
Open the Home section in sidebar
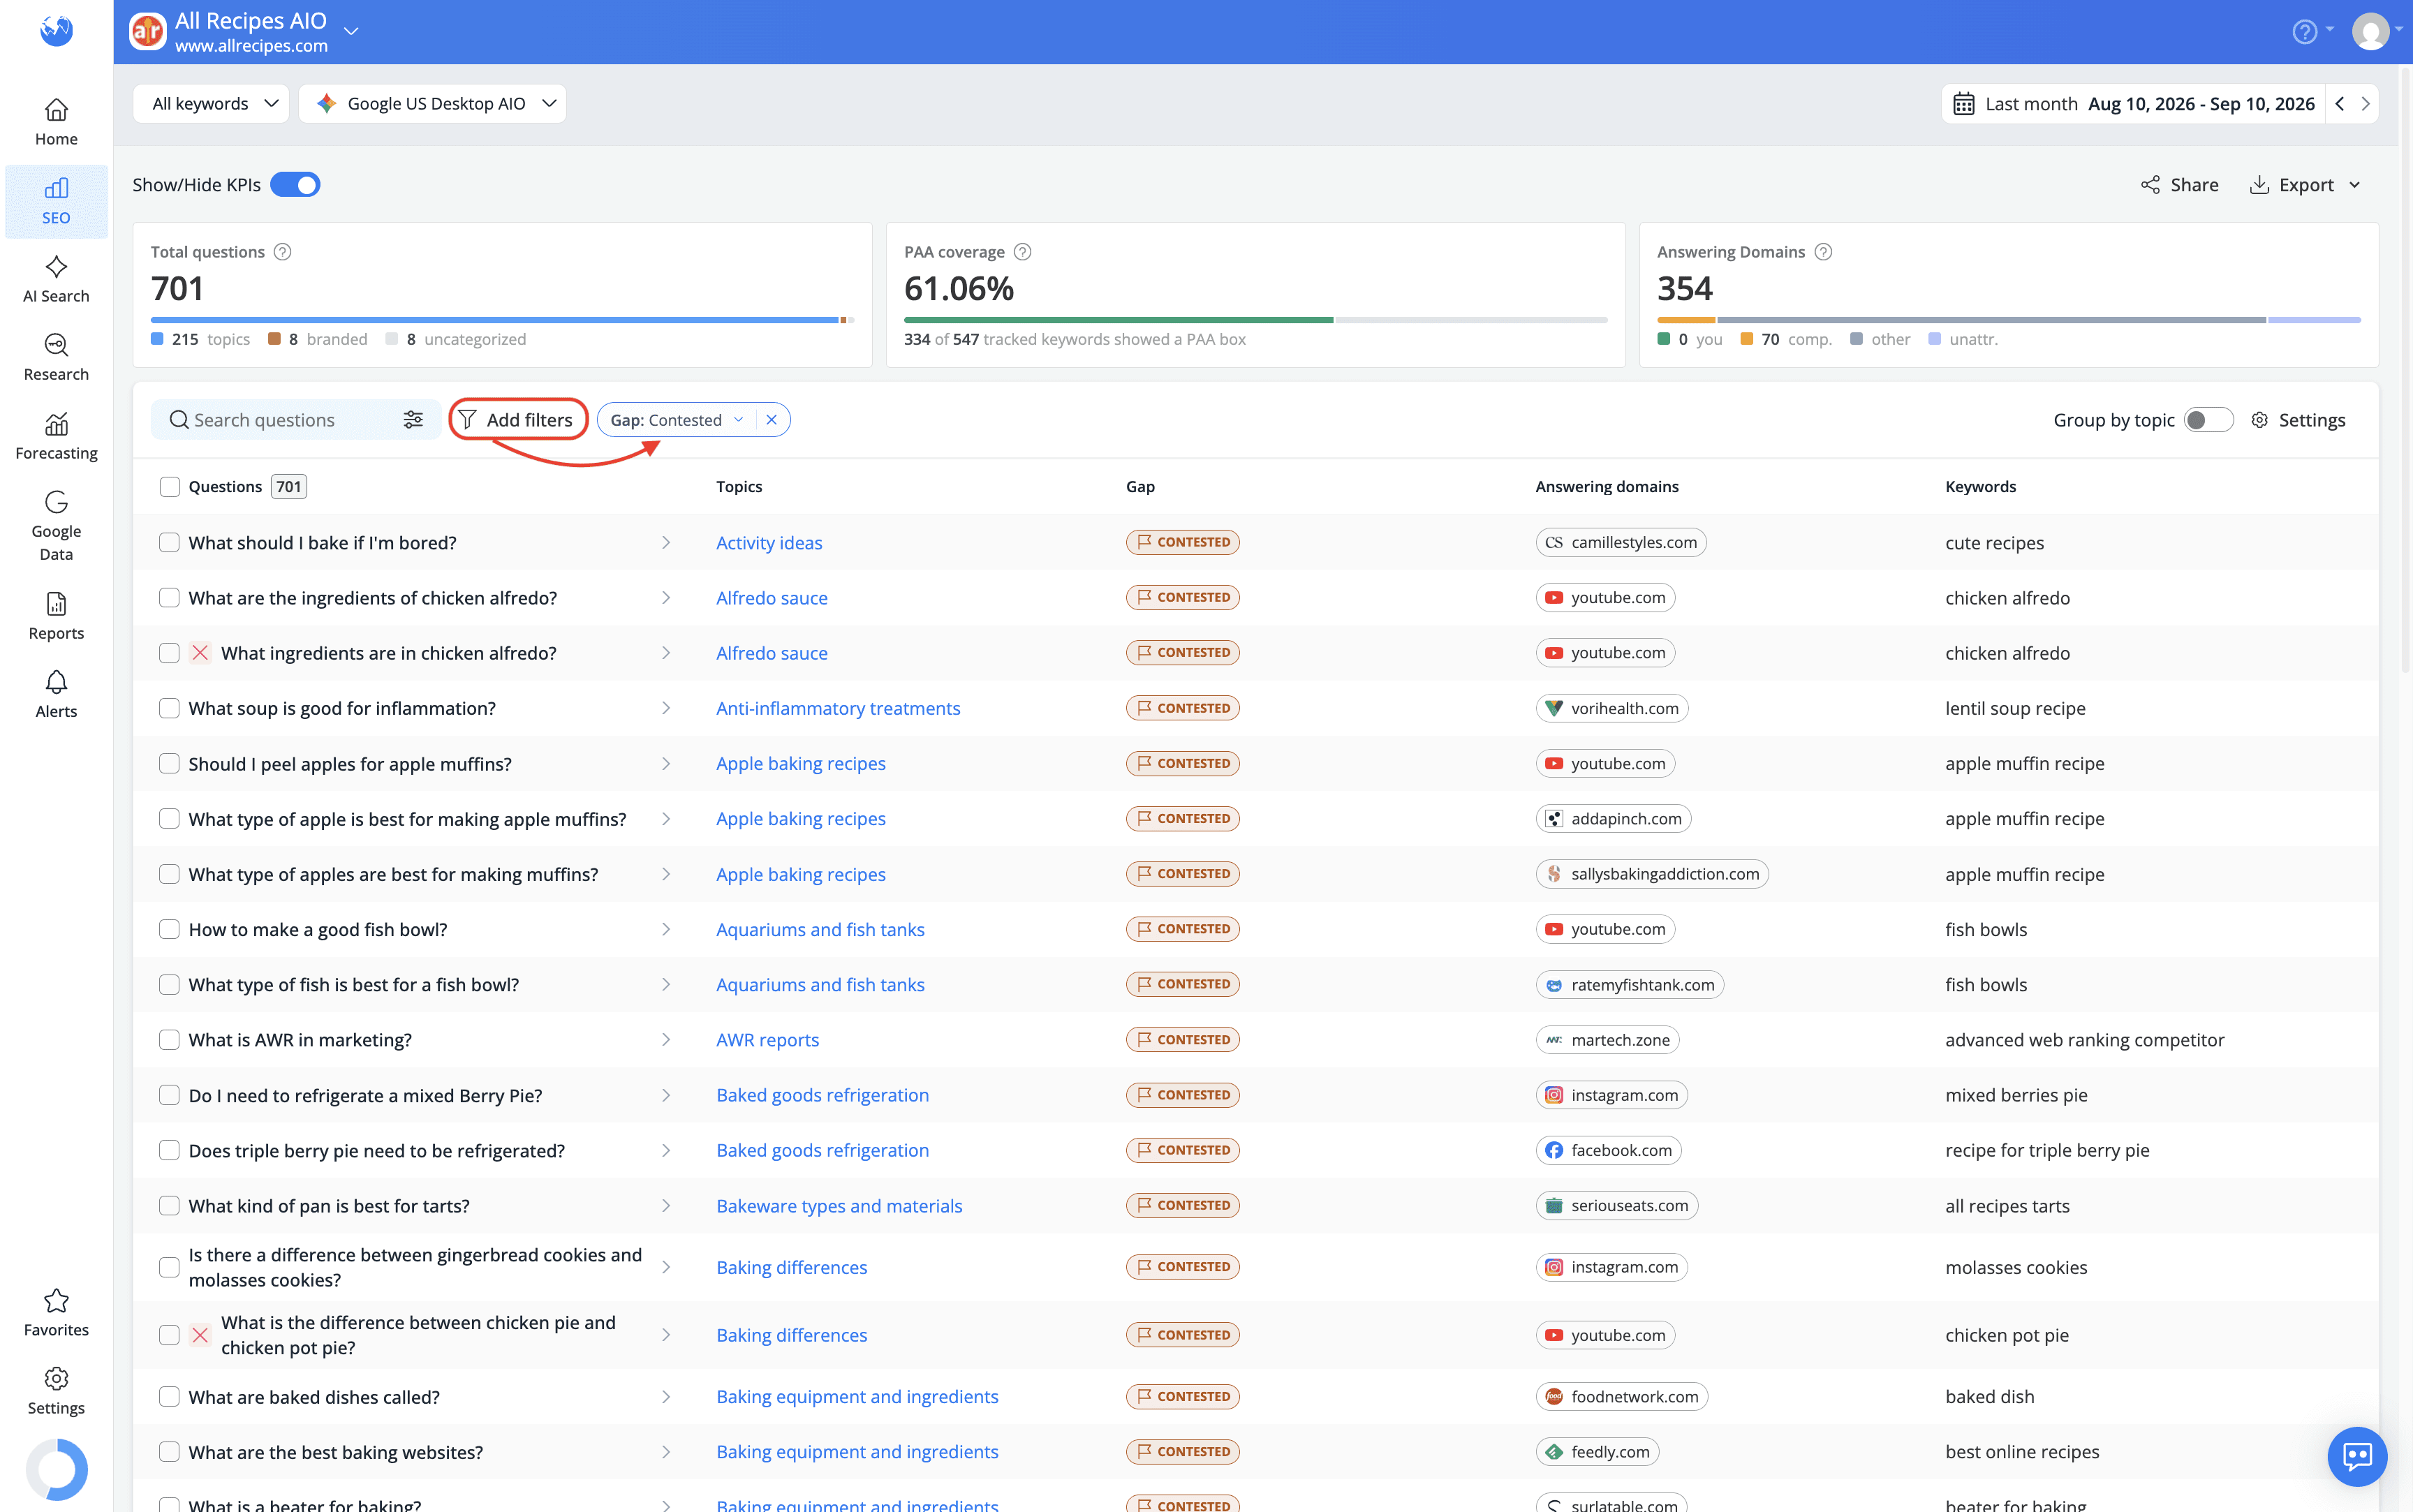(x=56, y=122)
